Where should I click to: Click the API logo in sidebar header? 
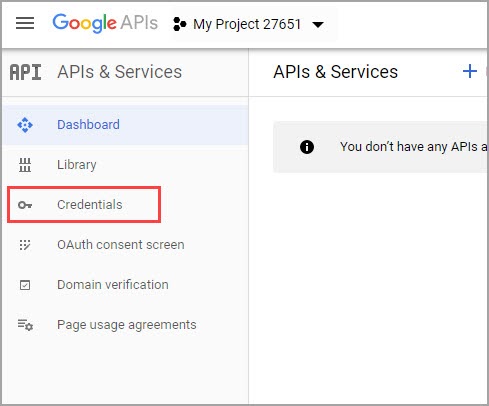[25, 72]
